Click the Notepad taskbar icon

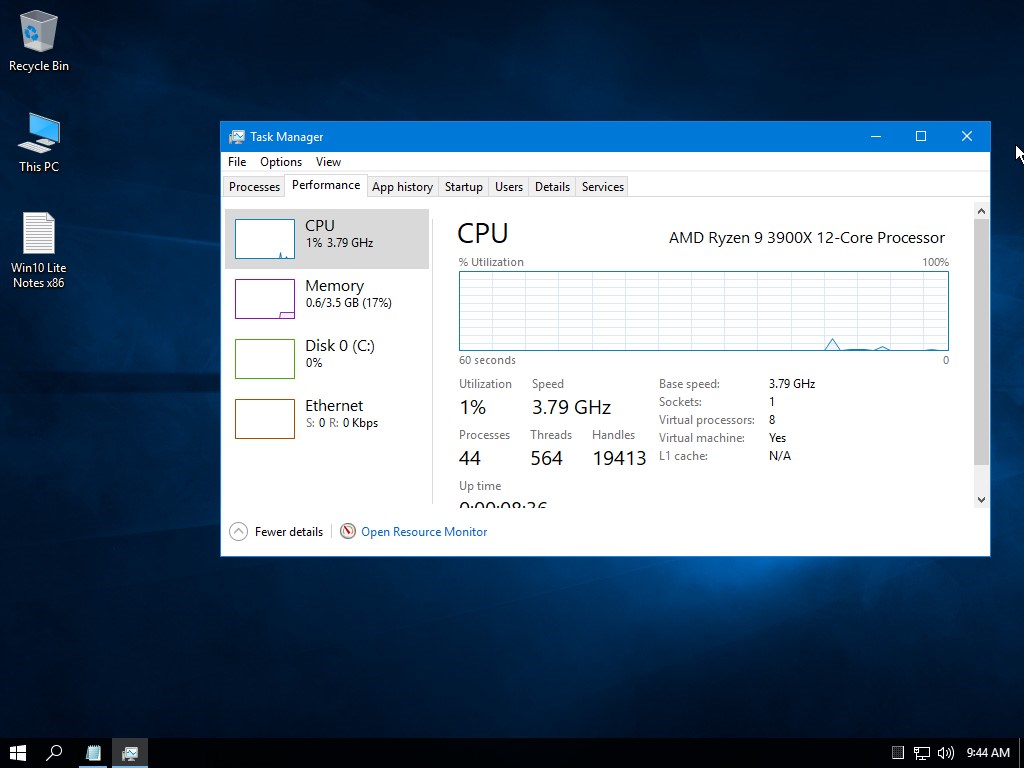tap(93, 753)
